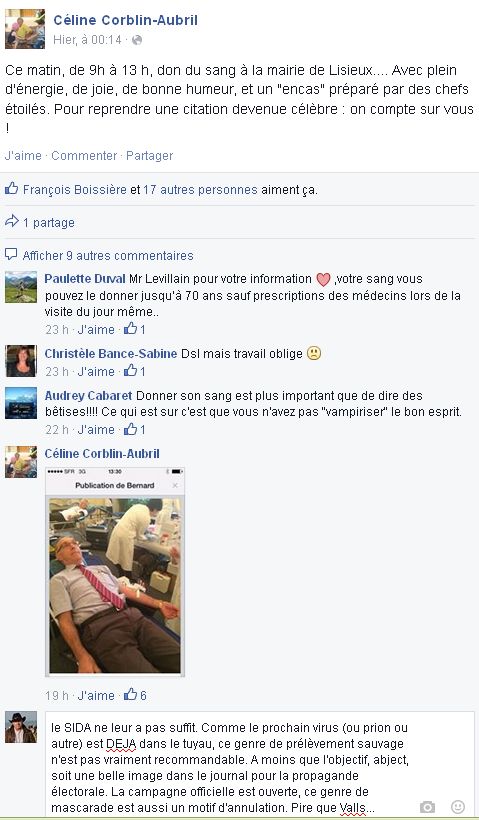Open the emoji smiley picker
Image resolution: width=479 pixels, height=820 pixels.
pos(458,806)
